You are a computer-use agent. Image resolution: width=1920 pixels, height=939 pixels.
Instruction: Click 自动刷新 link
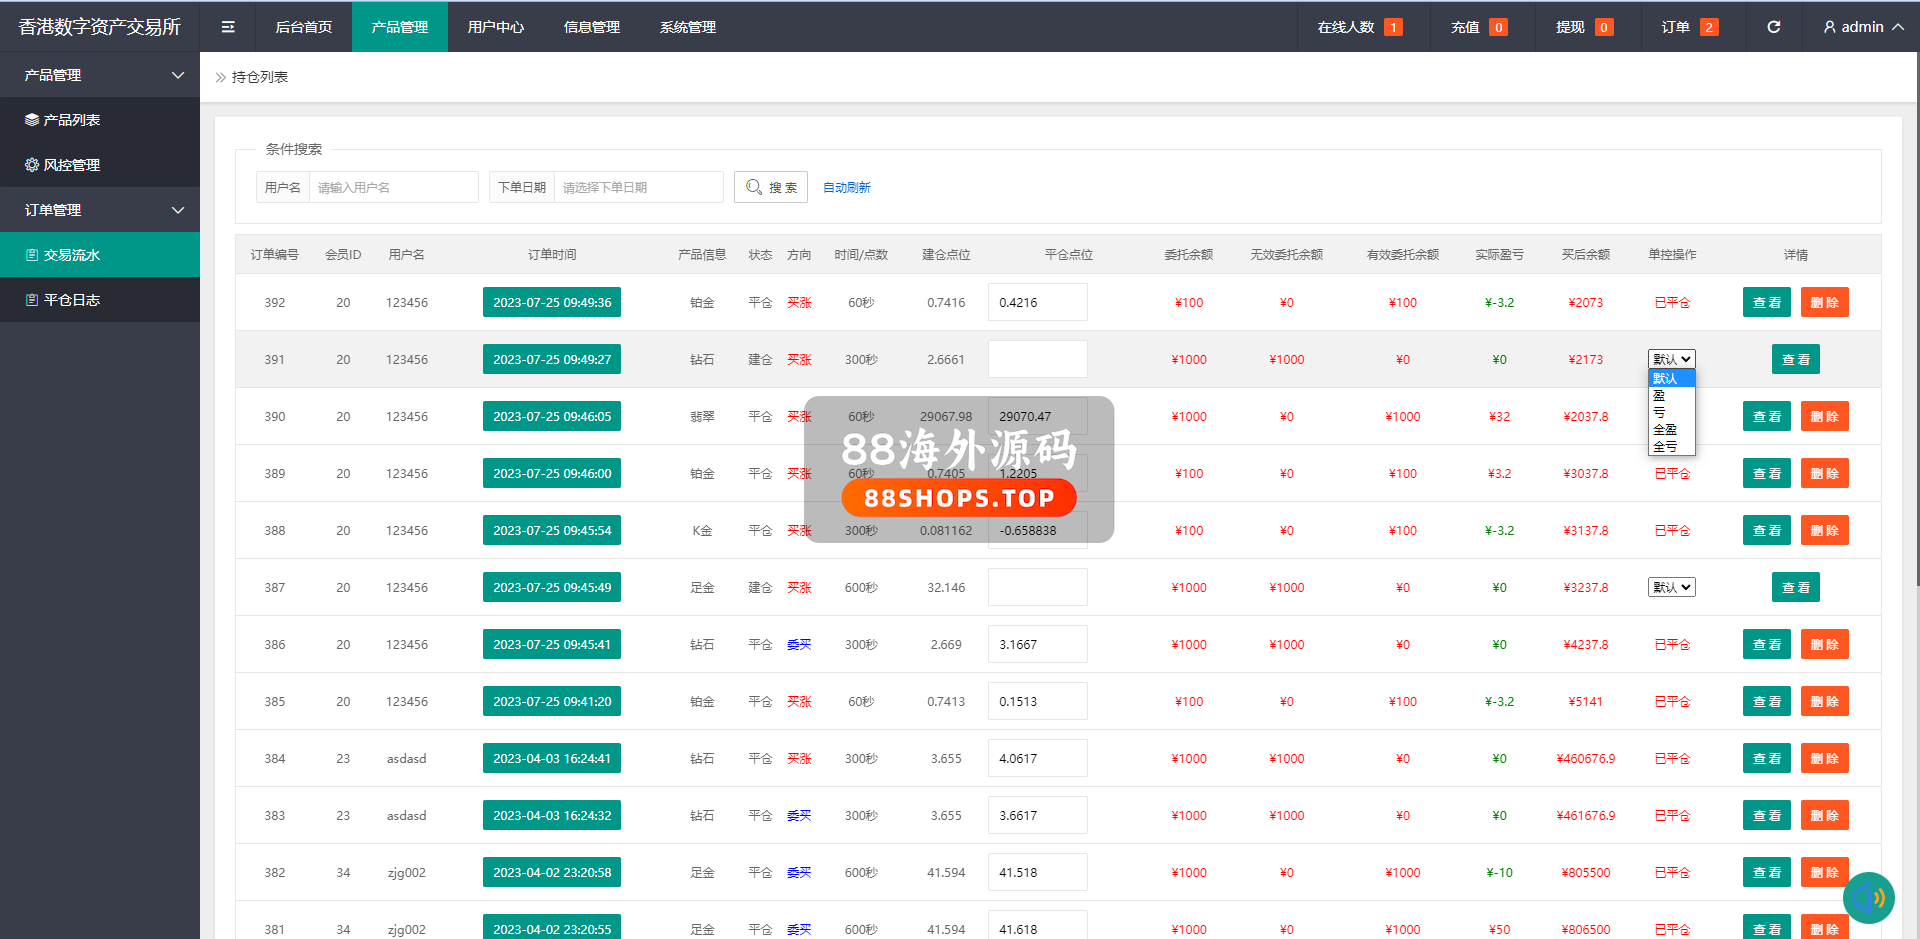coord(846,188)
